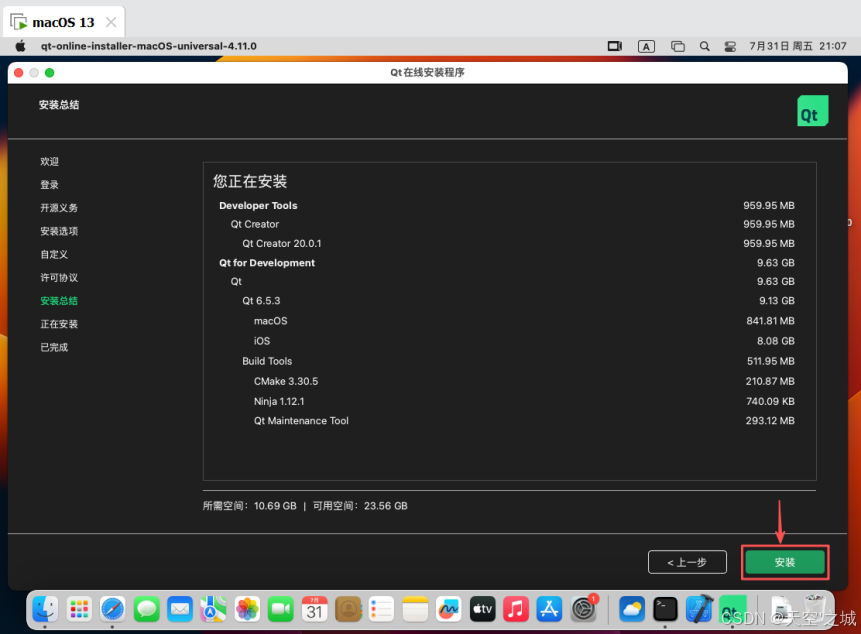Click the Qt for Development row
Screen dimensions: 861x634
[x=506, y=262]
